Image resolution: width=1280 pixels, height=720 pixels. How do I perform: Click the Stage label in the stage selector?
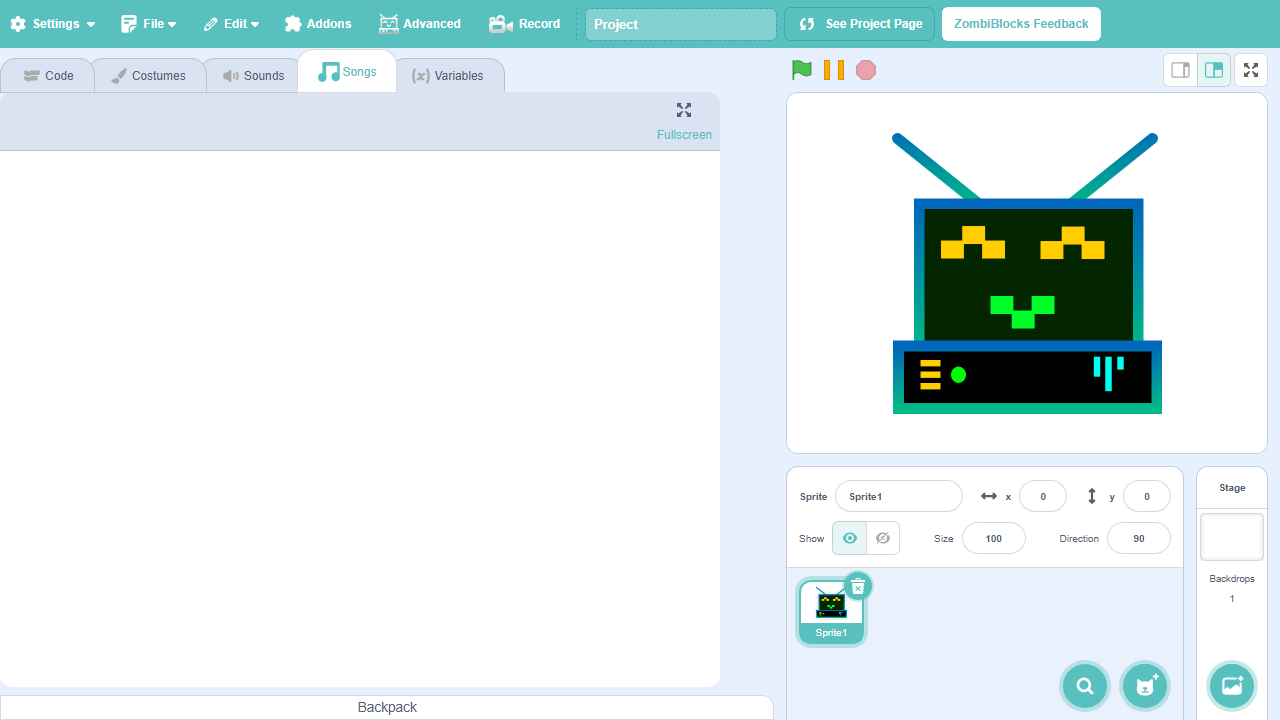(x=1232, y=488)
